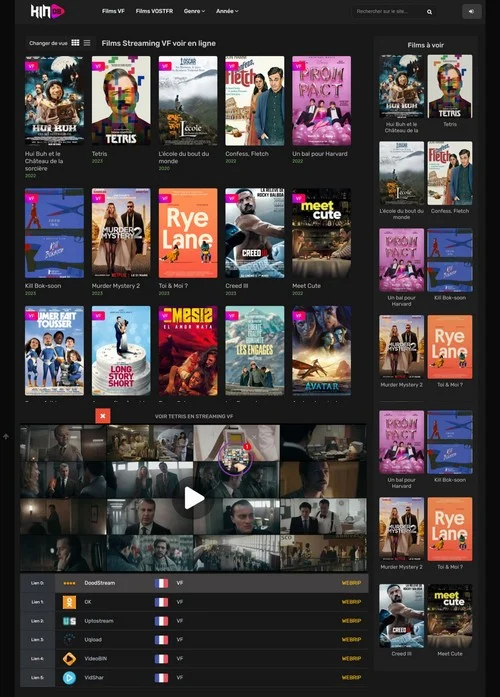This screenshot has width=500, height=697.
Task: Expand the Genre dropdown menu
Action: click(x=194, y=11)
